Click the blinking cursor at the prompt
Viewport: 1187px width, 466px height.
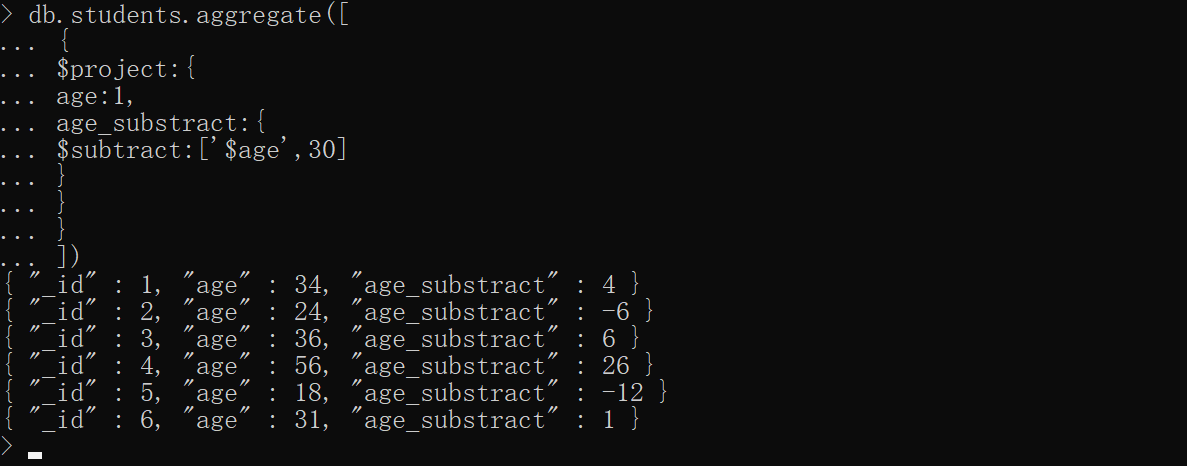point(35,455)
